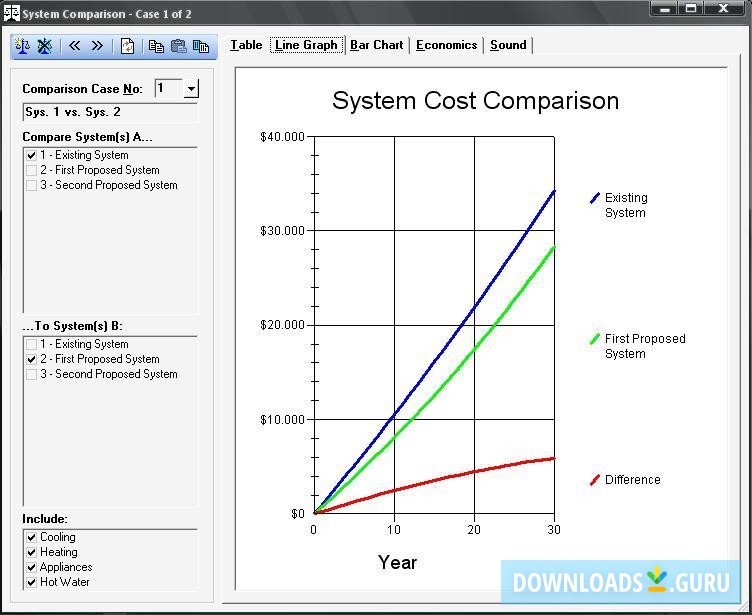Click the '$20.000' y-axis label
Screen dimensions: 752x615
(x=282, y=325)
